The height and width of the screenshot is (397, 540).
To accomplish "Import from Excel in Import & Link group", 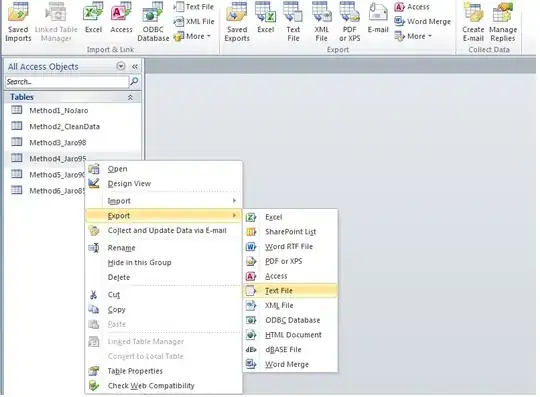I will click(93, 18).
